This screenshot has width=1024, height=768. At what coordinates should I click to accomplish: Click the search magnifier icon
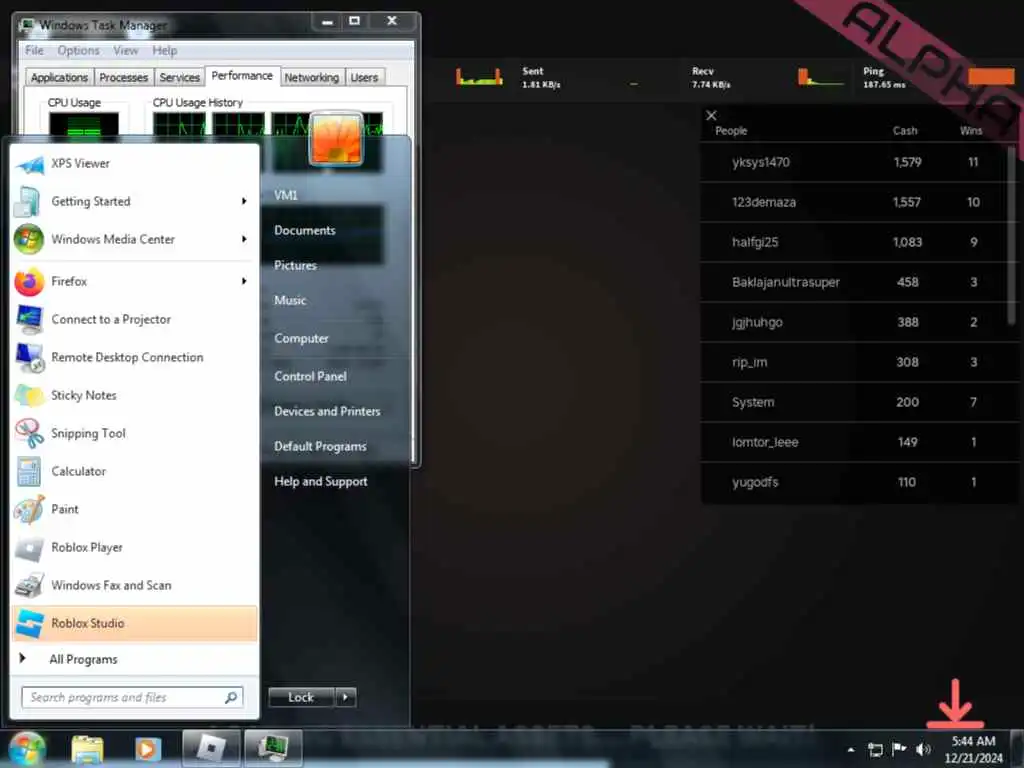(x=231, y=697)
